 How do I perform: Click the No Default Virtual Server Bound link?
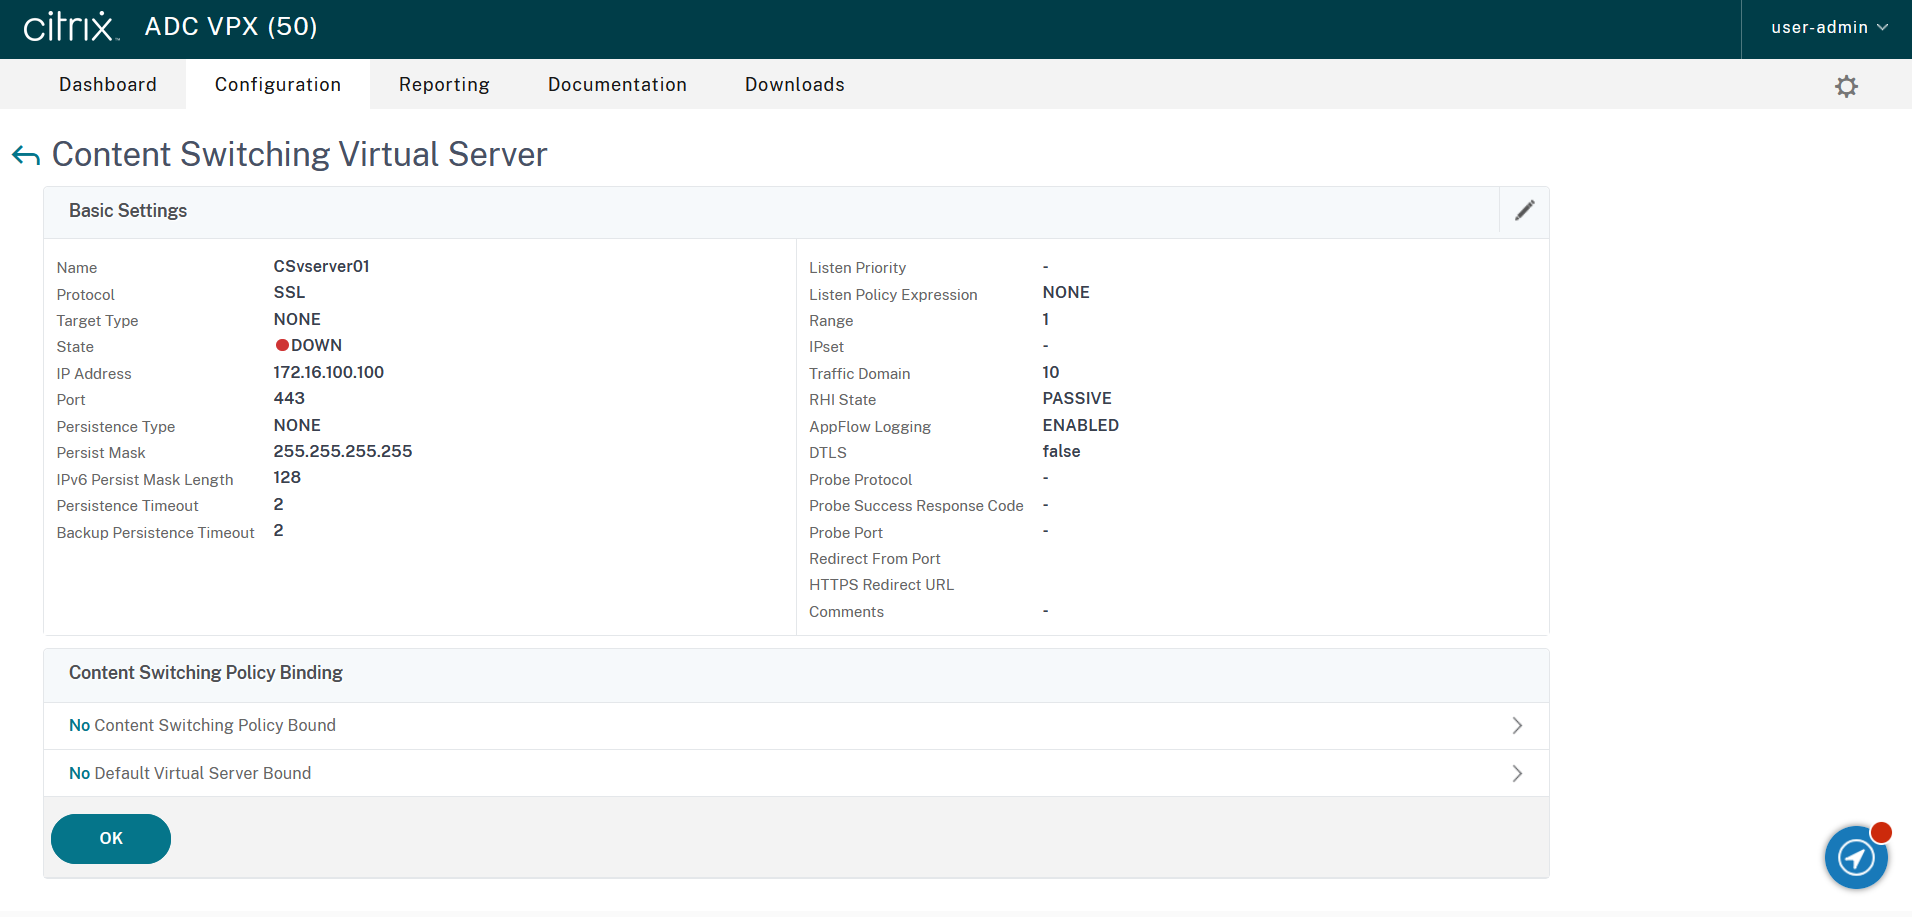click(190, 774)
